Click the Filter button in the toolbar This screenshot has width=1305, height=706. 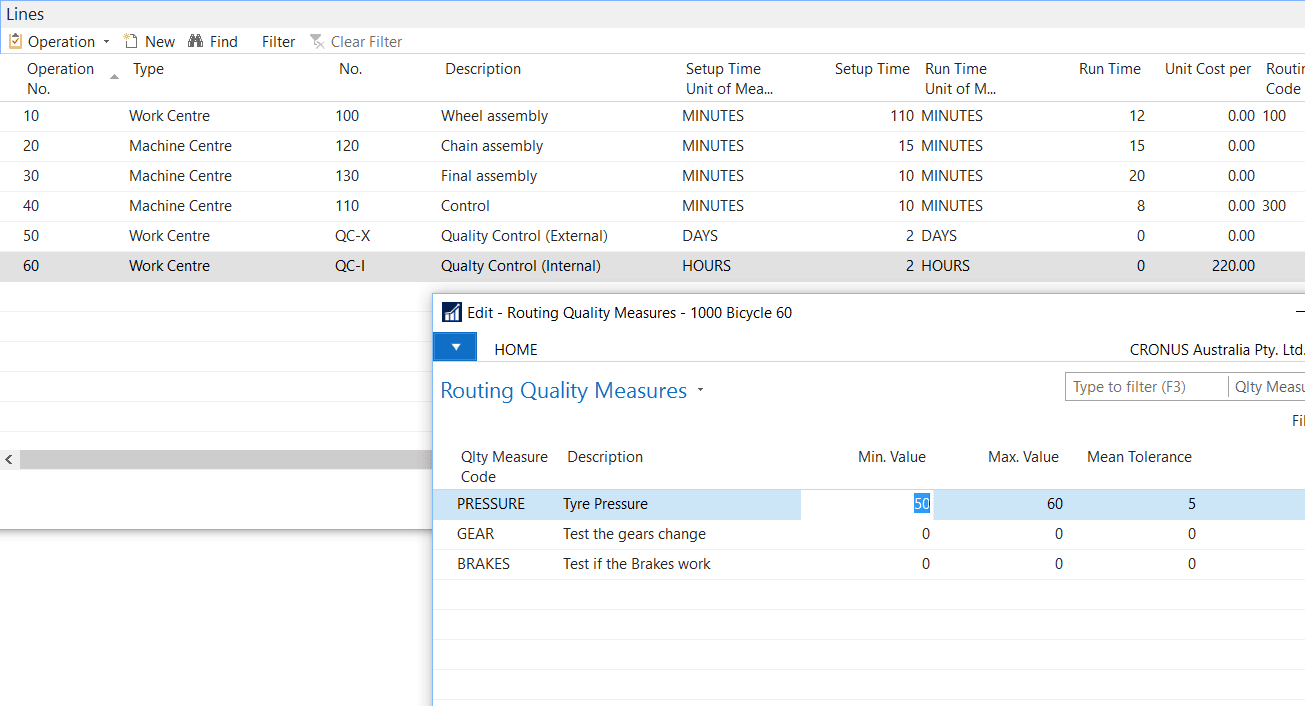coord(278,41)
